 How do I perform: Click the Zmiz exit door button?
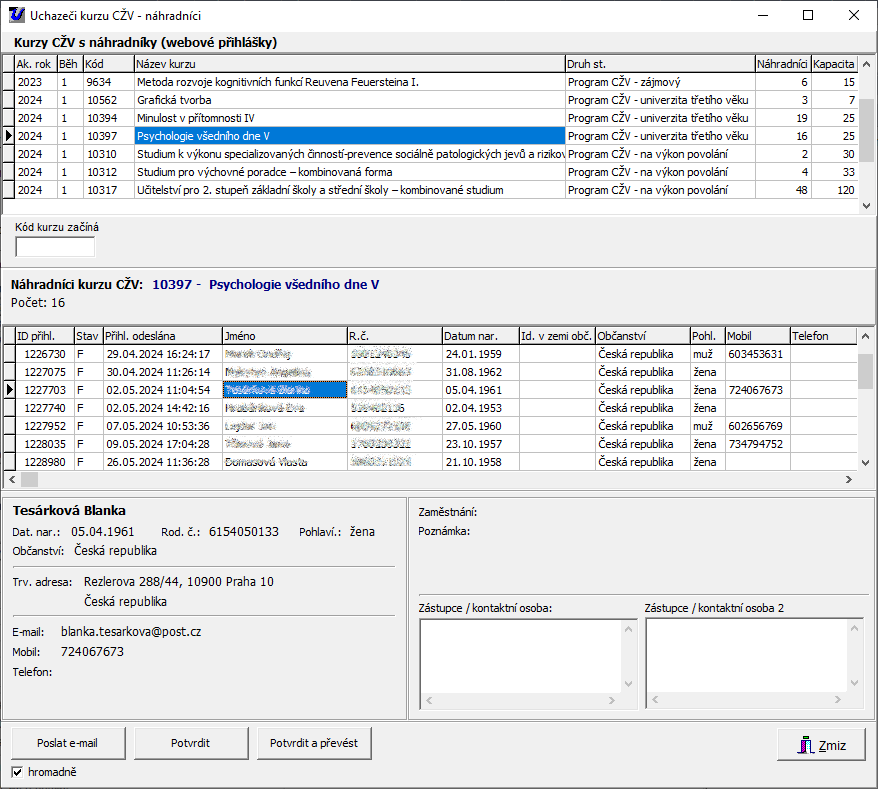821,744
